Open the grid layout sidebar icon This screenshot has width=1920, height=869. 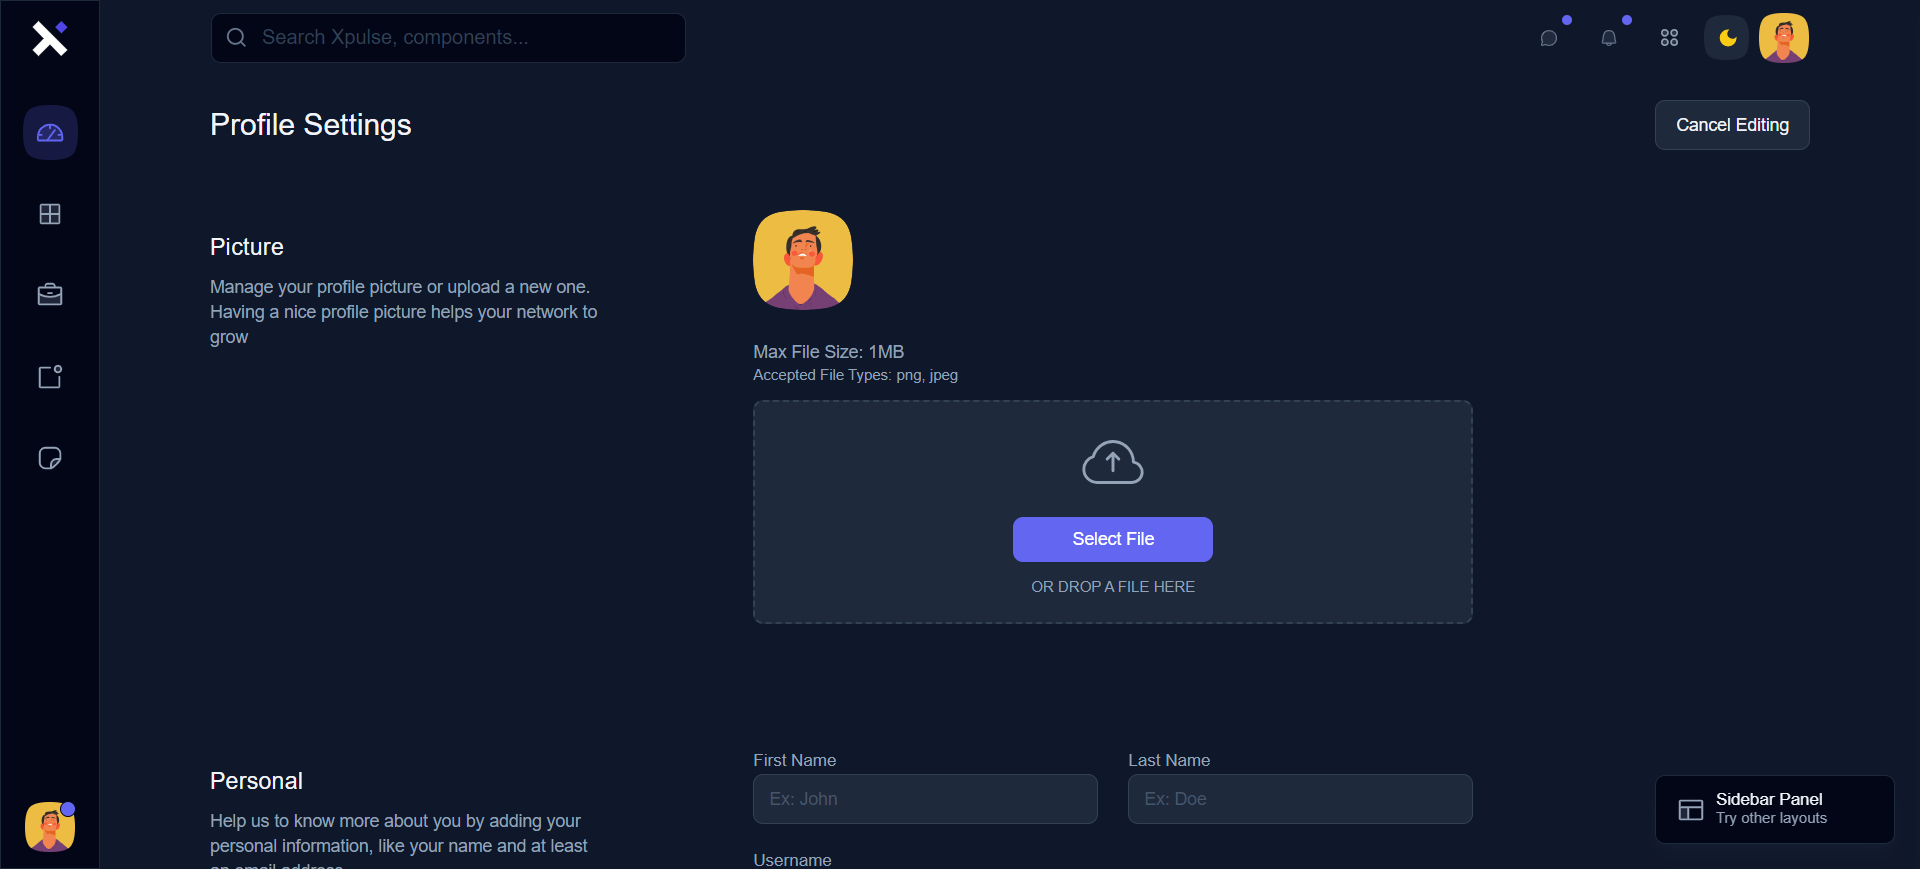pyautogui.click(x=50, y=214)
